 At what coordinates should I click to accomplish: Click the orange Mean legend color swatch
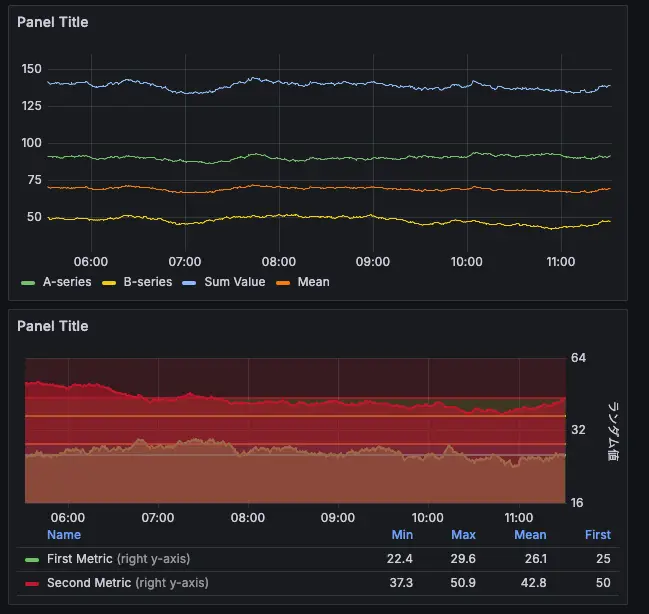tap(283, 283)
